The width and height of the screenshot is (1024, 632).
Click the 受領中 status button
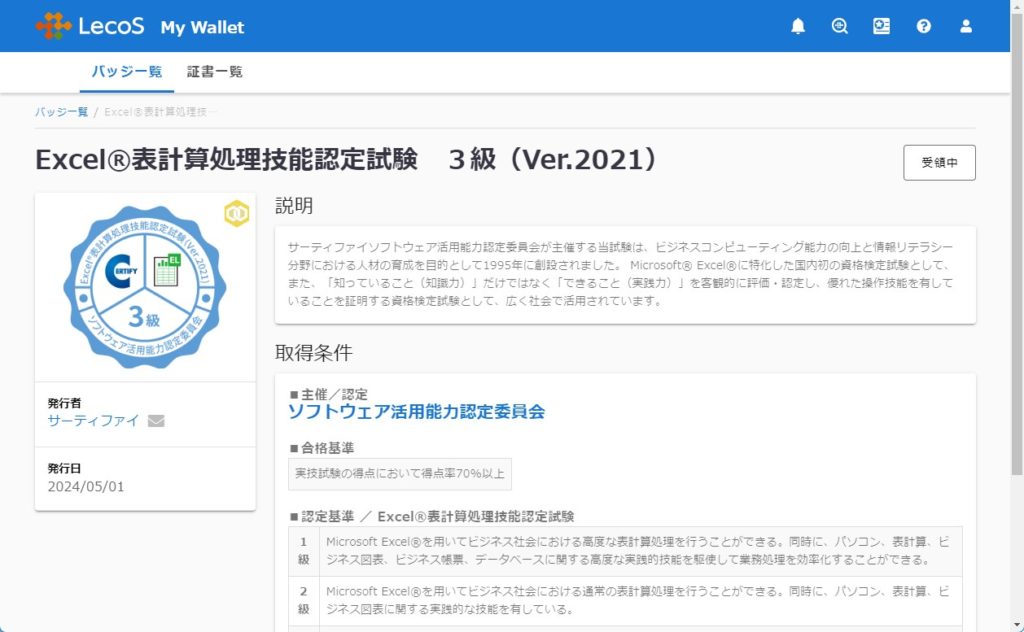click(939, 163)
